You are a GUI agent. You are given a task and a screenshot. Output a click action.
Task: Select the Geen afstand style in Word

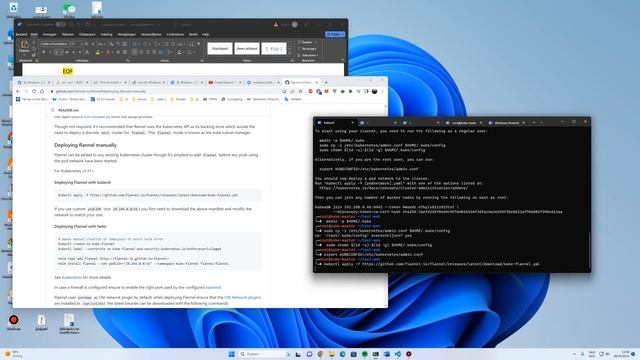247,49
